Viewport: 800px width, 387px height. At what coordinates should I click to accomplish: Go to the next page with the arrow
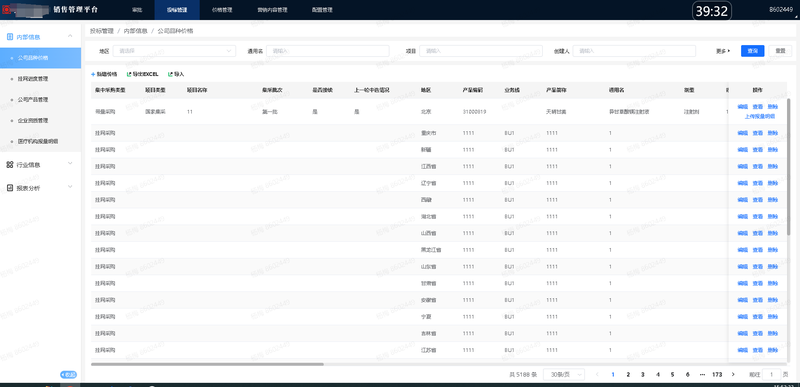coord(733,374)
